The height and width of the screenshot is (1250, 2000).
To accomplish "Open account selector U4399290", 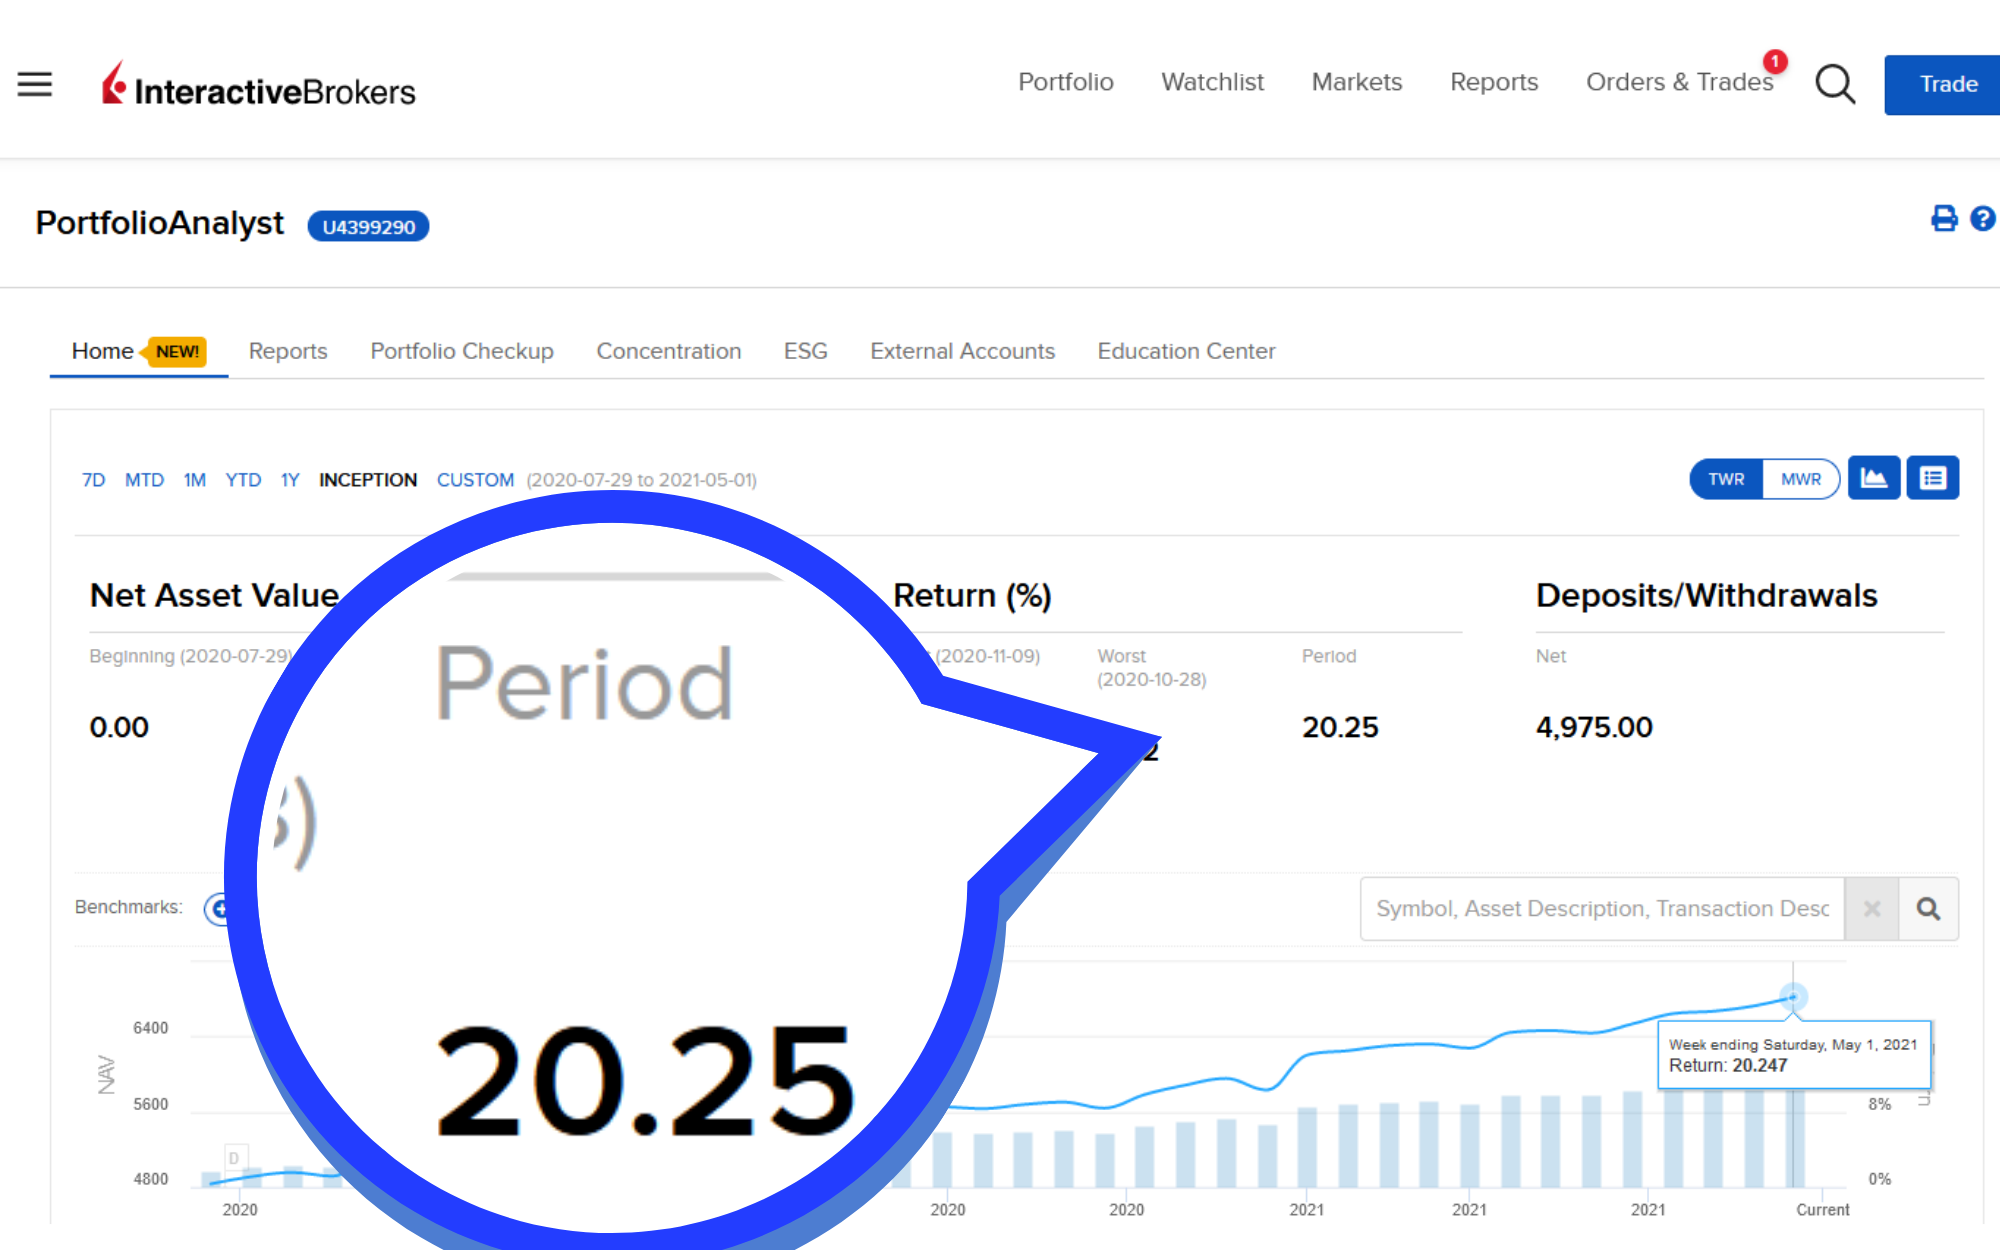I will [x=368, y=227].
